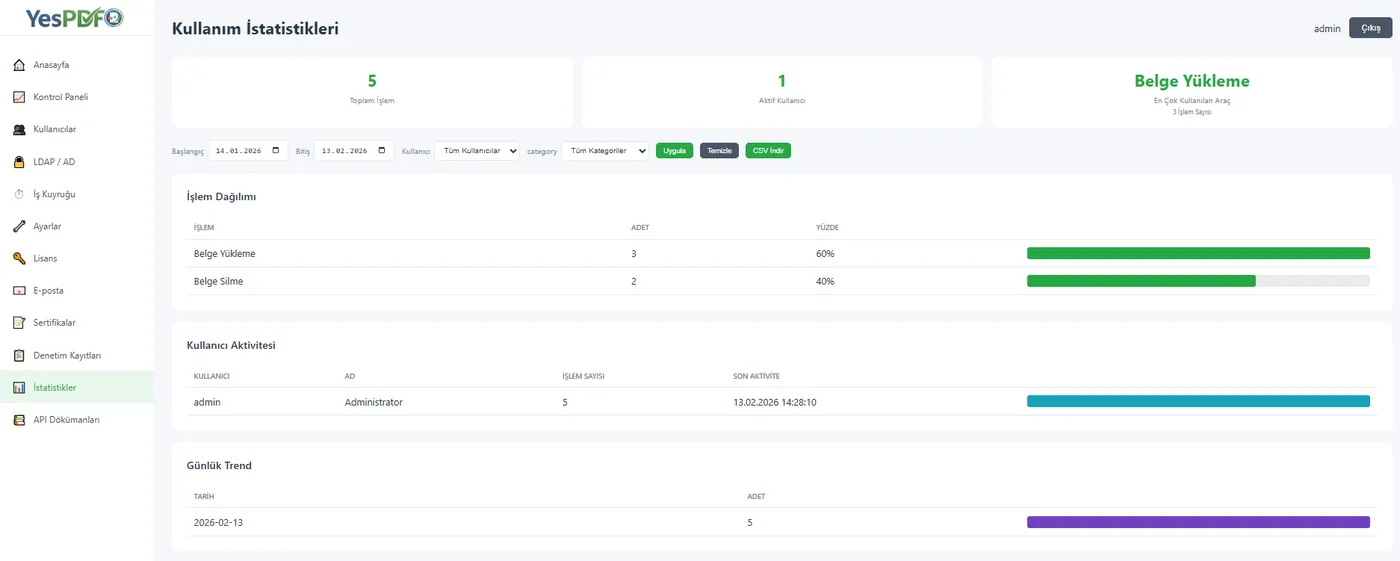Click the Bitiş date field 13.02.2026
The width and height of the screenshot is (1400, 561).
pos(354,151)
